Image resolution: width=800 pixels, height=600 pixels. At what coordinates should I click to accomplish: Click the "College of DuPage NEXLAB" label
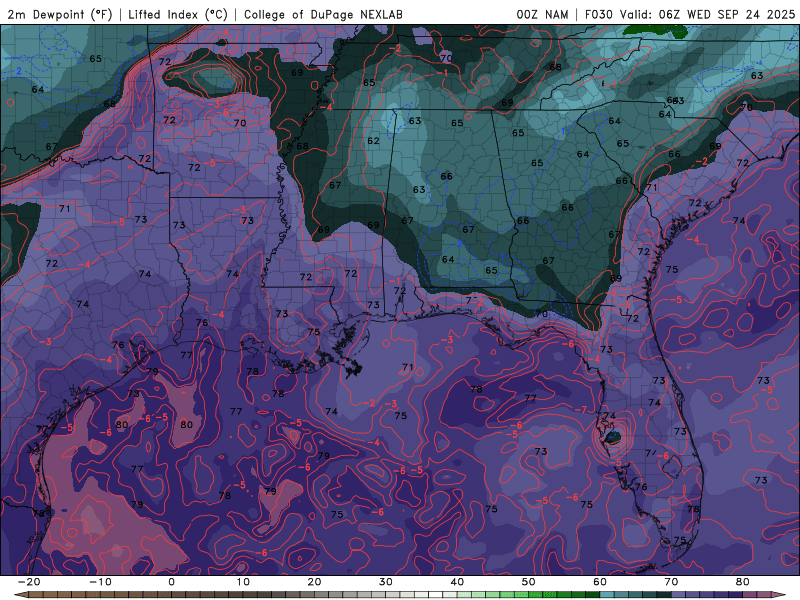(x=323, y=14)
